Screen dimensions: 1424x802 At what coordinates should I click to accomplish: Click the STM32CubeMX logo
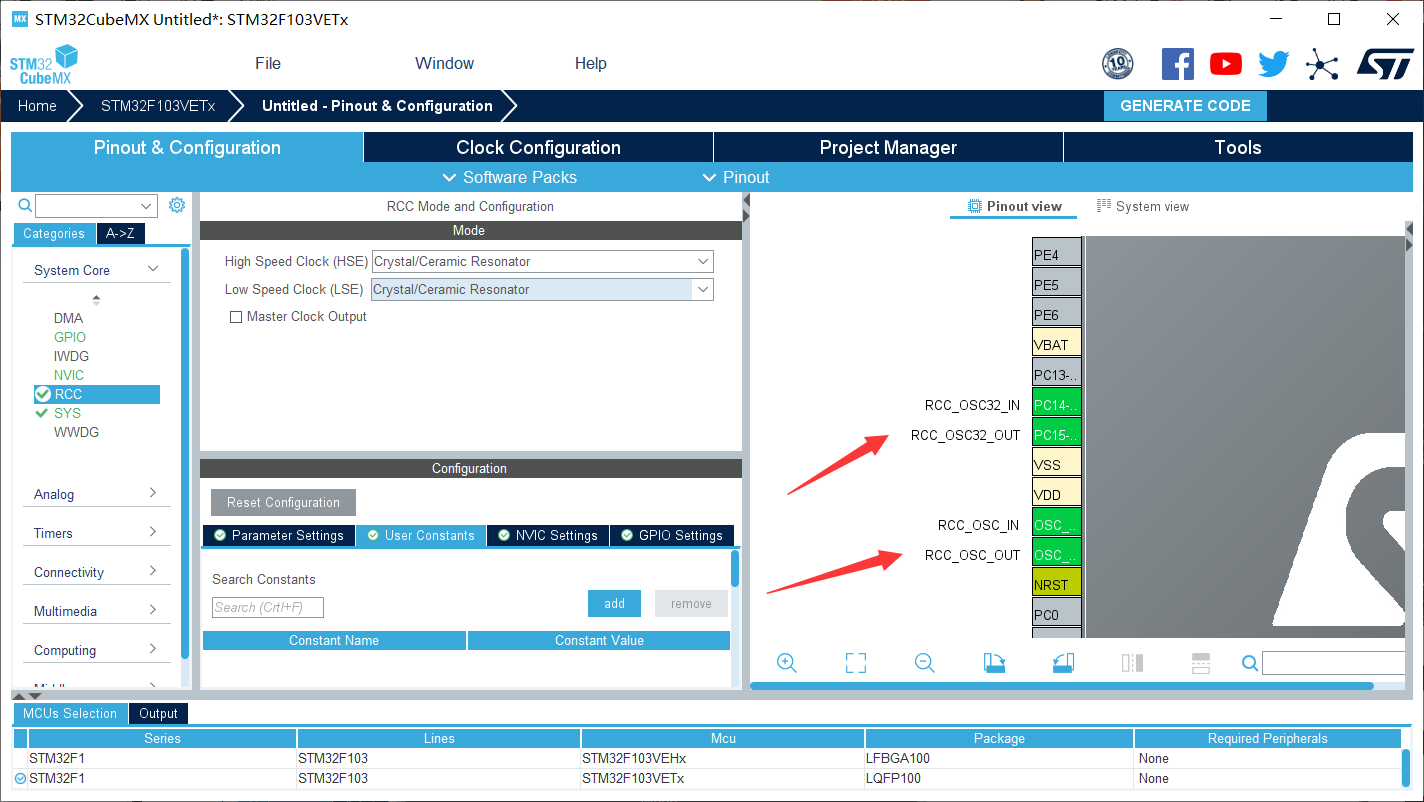point(43,65)
